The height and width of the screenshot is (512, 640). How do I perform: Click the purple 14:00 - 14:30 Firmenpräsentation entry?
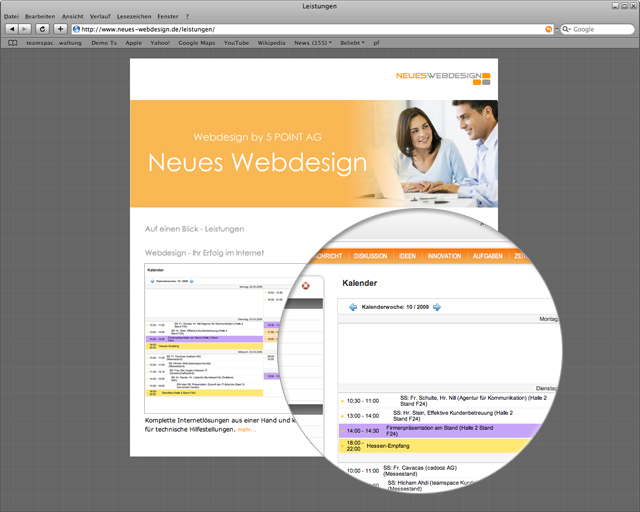point(441,431)
